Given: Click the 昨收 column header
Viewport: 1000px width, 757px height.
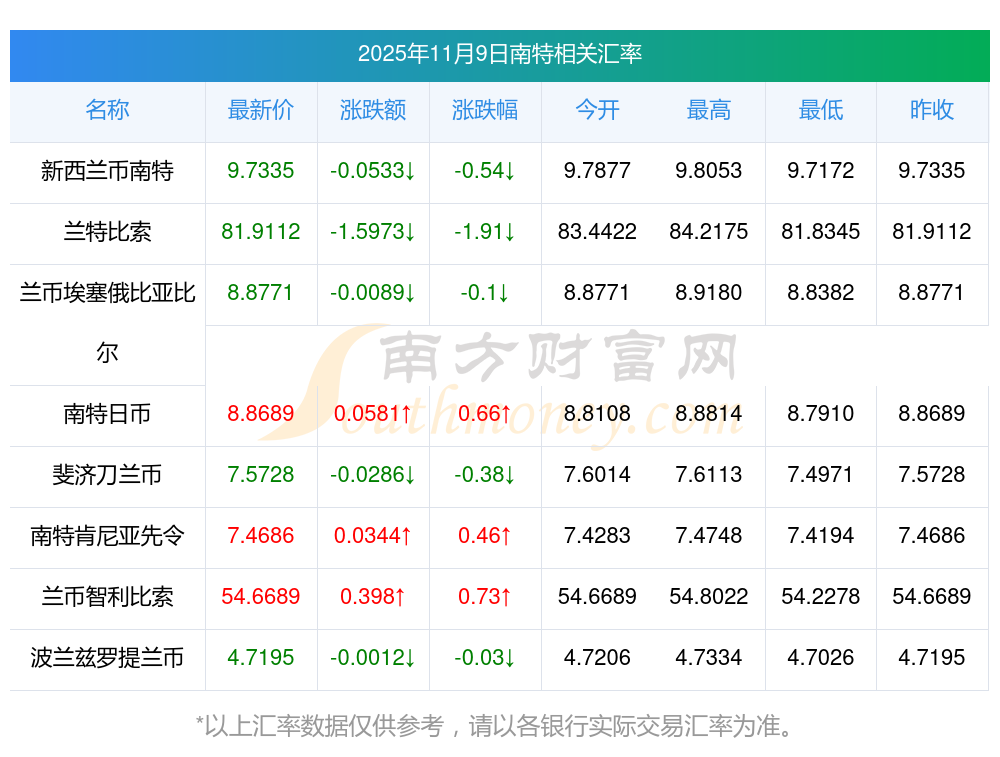Looking at the screenshot, I should click(932, 111).
